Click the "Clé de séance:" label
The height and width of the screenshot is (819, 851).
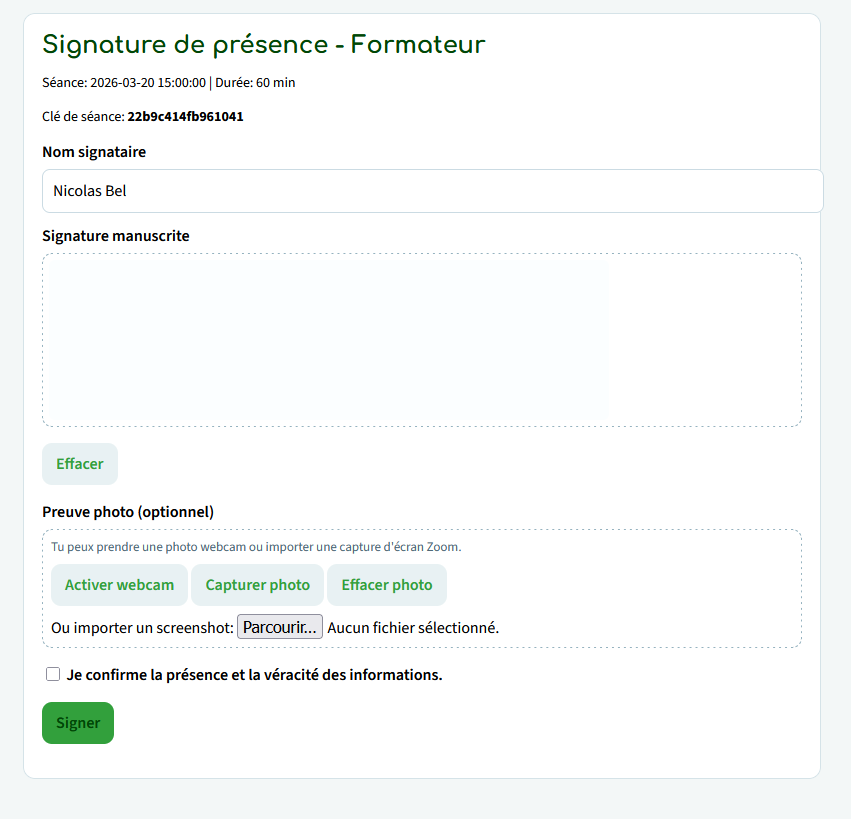click(83, 117)
